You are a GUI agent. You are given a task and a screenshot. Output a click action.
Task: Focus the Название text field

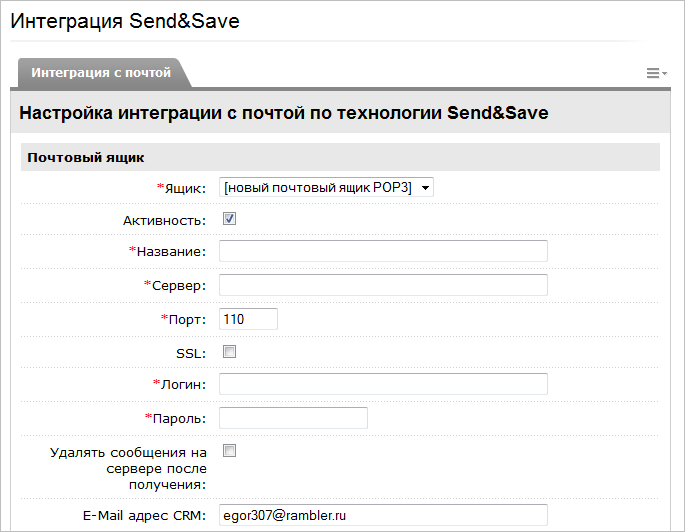[383, 251]
